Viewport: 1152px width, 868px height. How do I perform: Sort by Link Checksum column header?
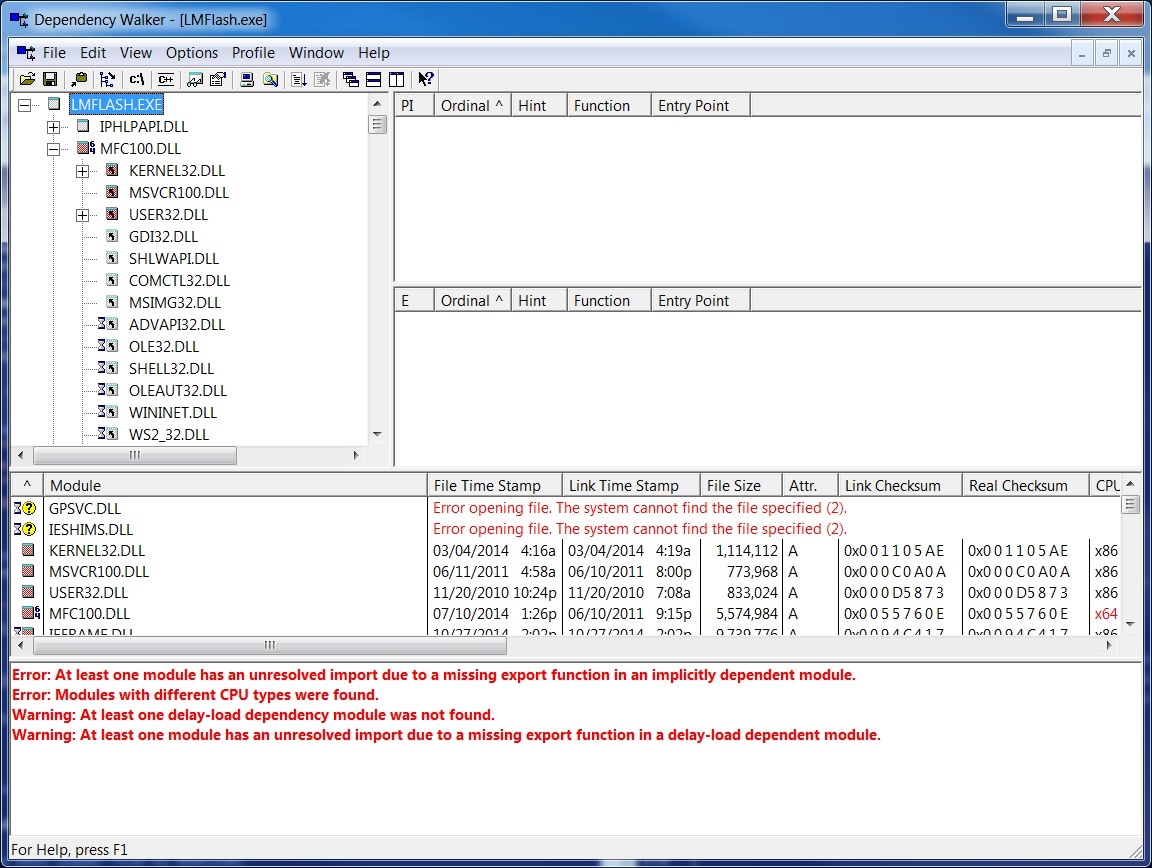pos(900,486)
